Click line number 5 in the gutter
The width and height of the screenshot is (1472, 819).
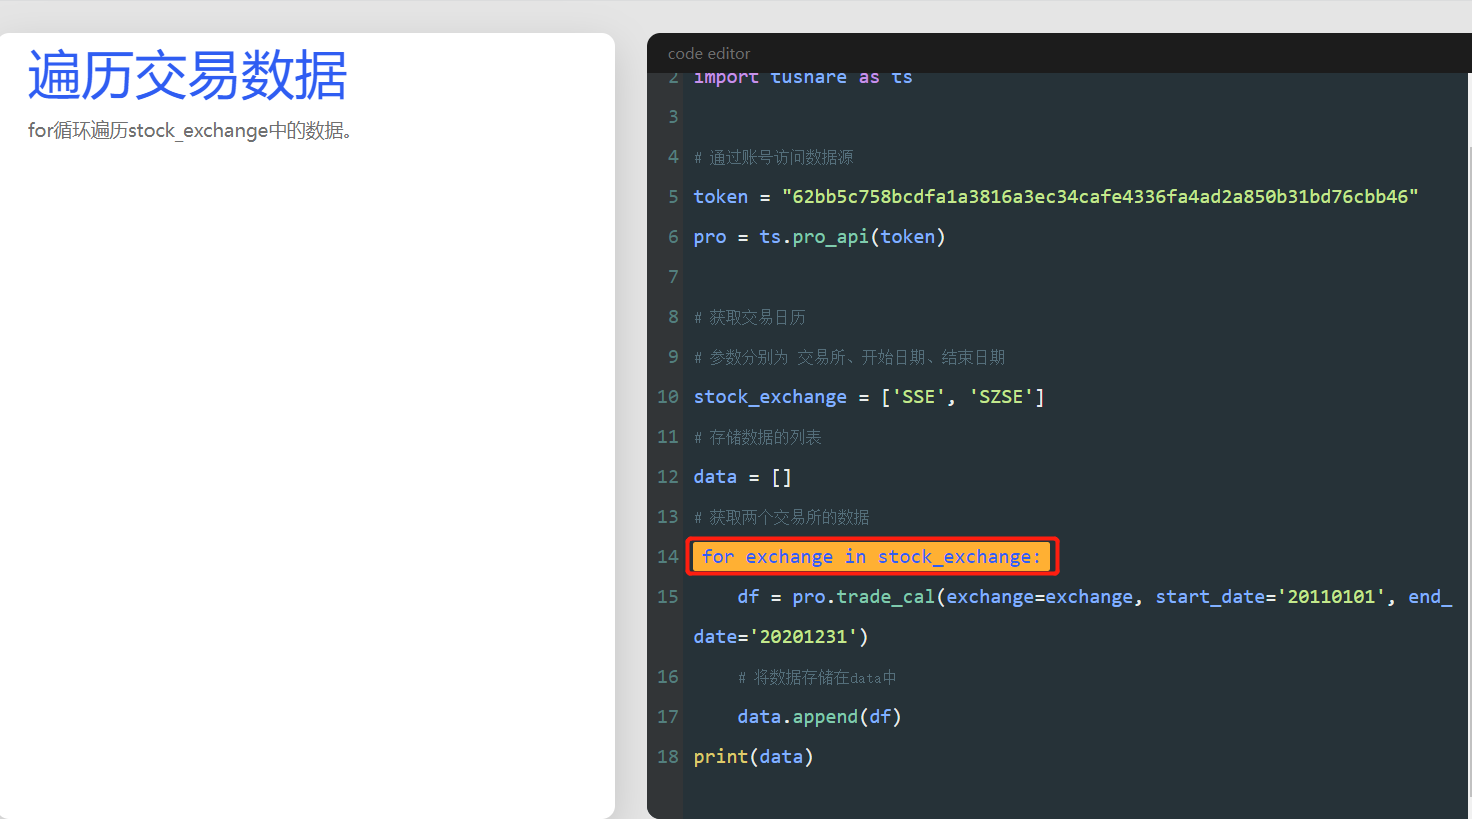click(673, 197)
